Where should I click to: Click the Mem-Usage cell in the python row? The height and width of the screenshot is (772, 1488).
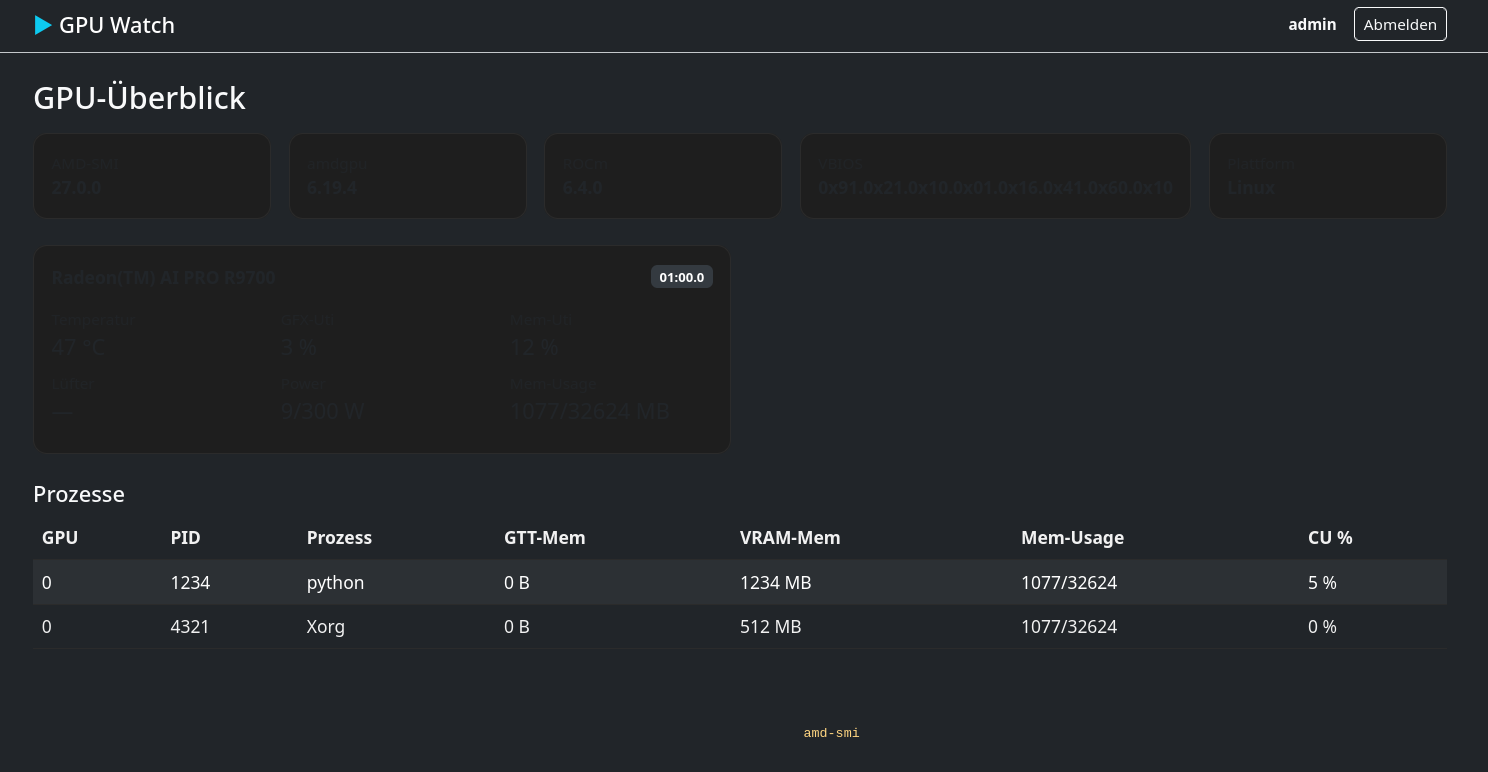(x=1069, y=582)
